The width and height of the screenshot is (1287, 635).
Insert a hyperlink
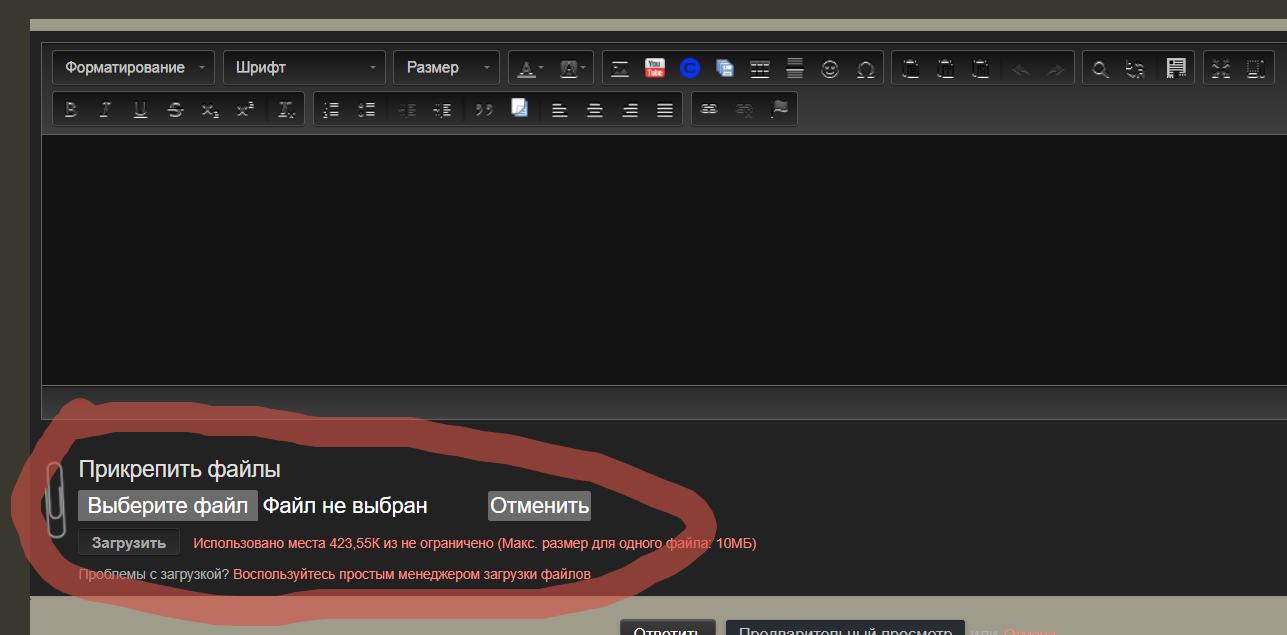pos(709,109)
